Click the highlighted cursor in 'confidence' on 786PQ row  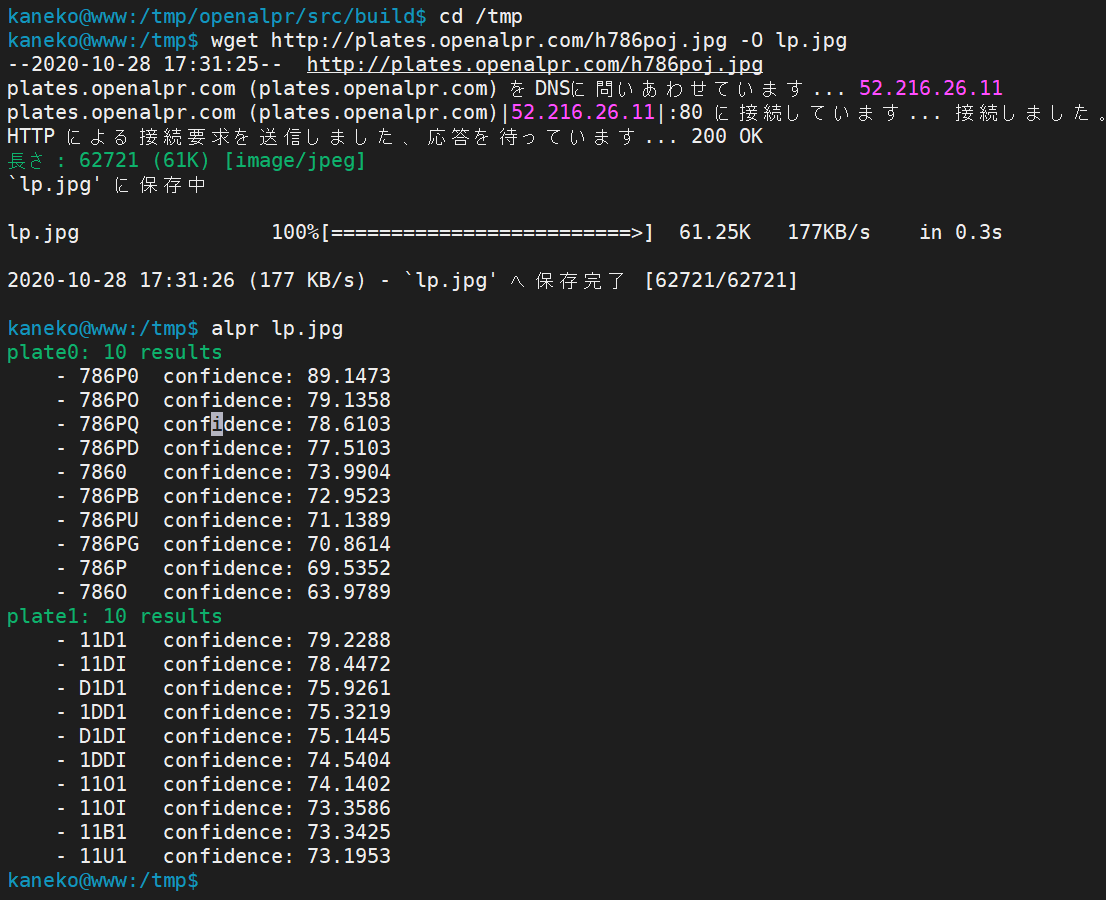tap(217, 425)
